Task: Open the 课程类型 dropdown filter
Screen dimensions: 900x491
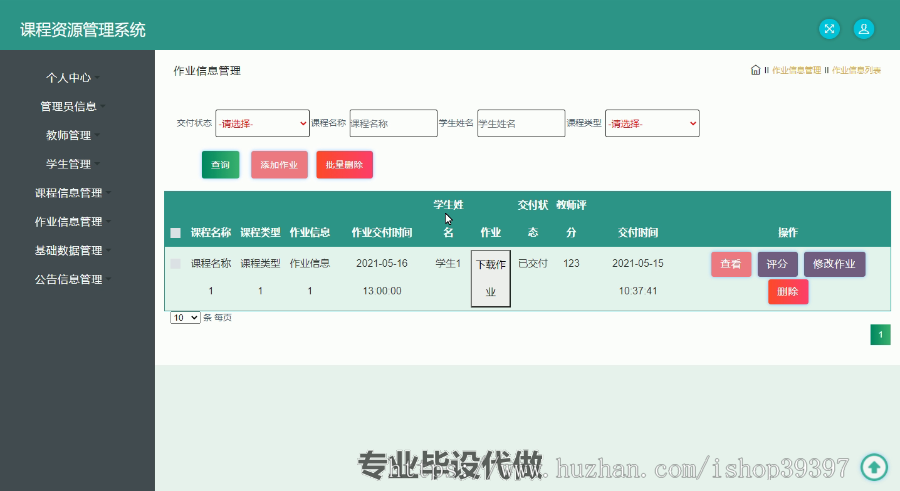Action: click(x=652, y=123)
